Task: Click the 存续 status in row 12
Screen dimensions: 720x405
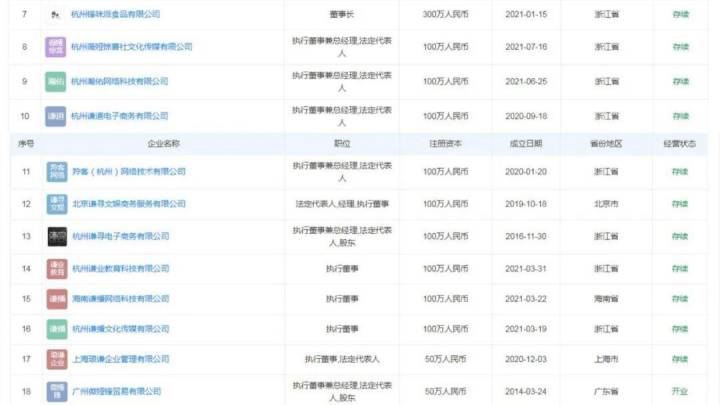Action: pyautogui.click(x=680, y=203)
